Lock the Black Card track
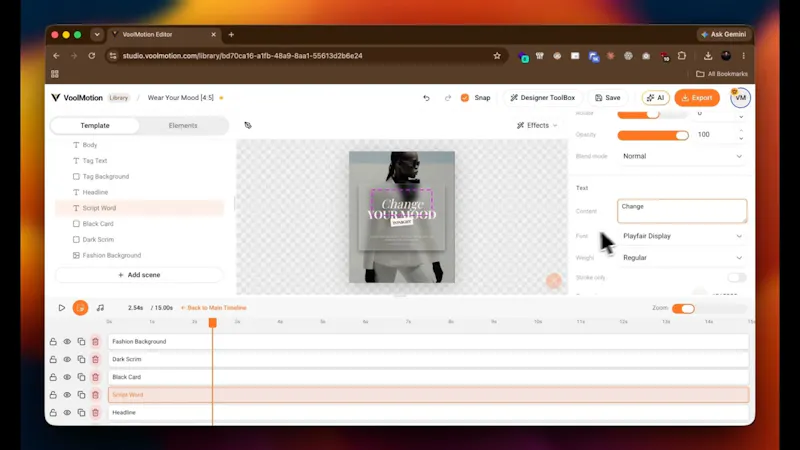The image size is (800, 450). point(53,378)
